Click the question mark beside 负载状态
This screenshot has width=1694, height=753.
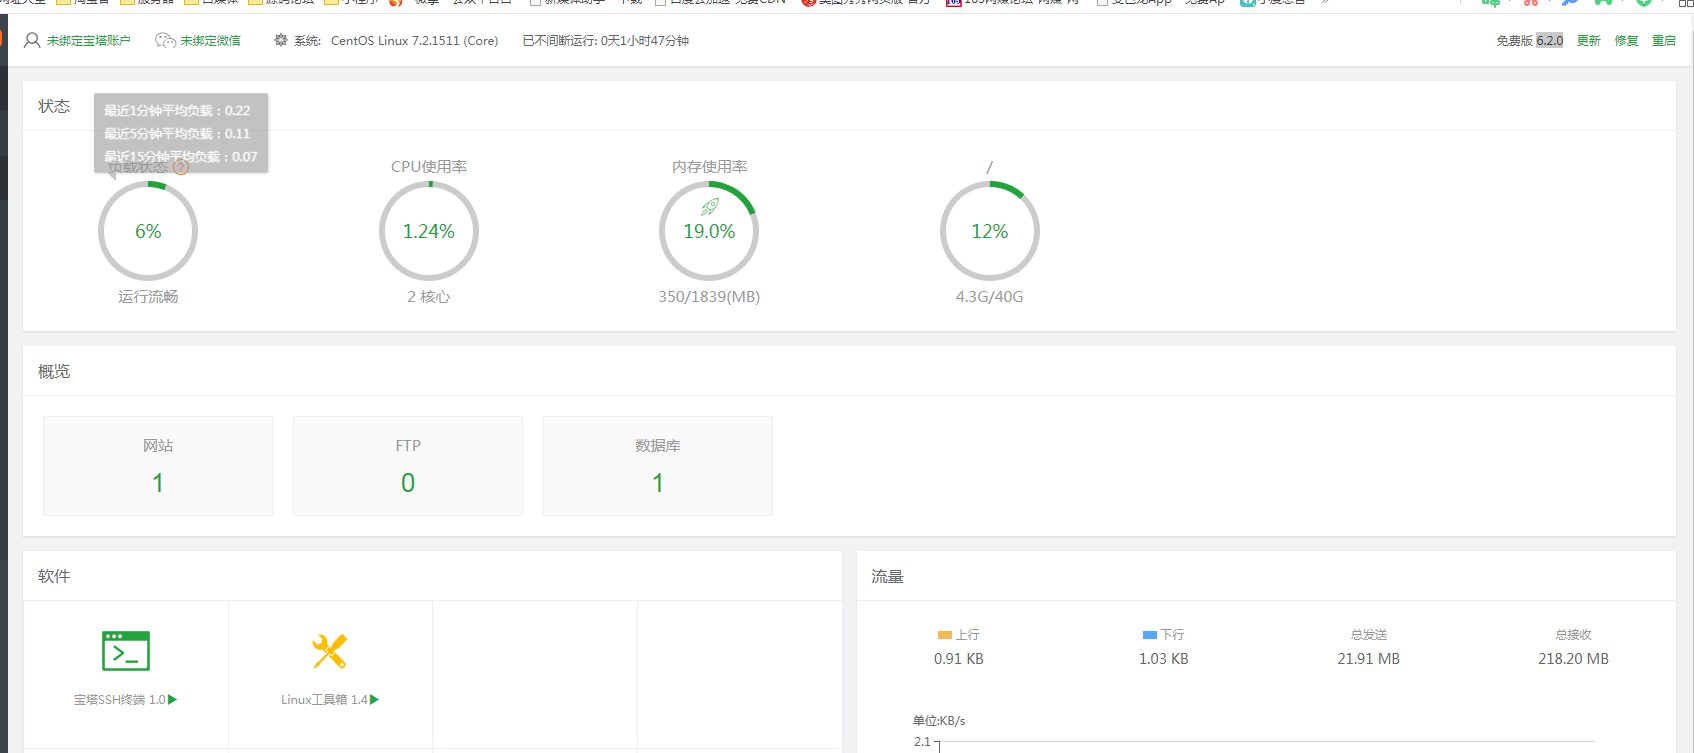click(x=181, y=167)
